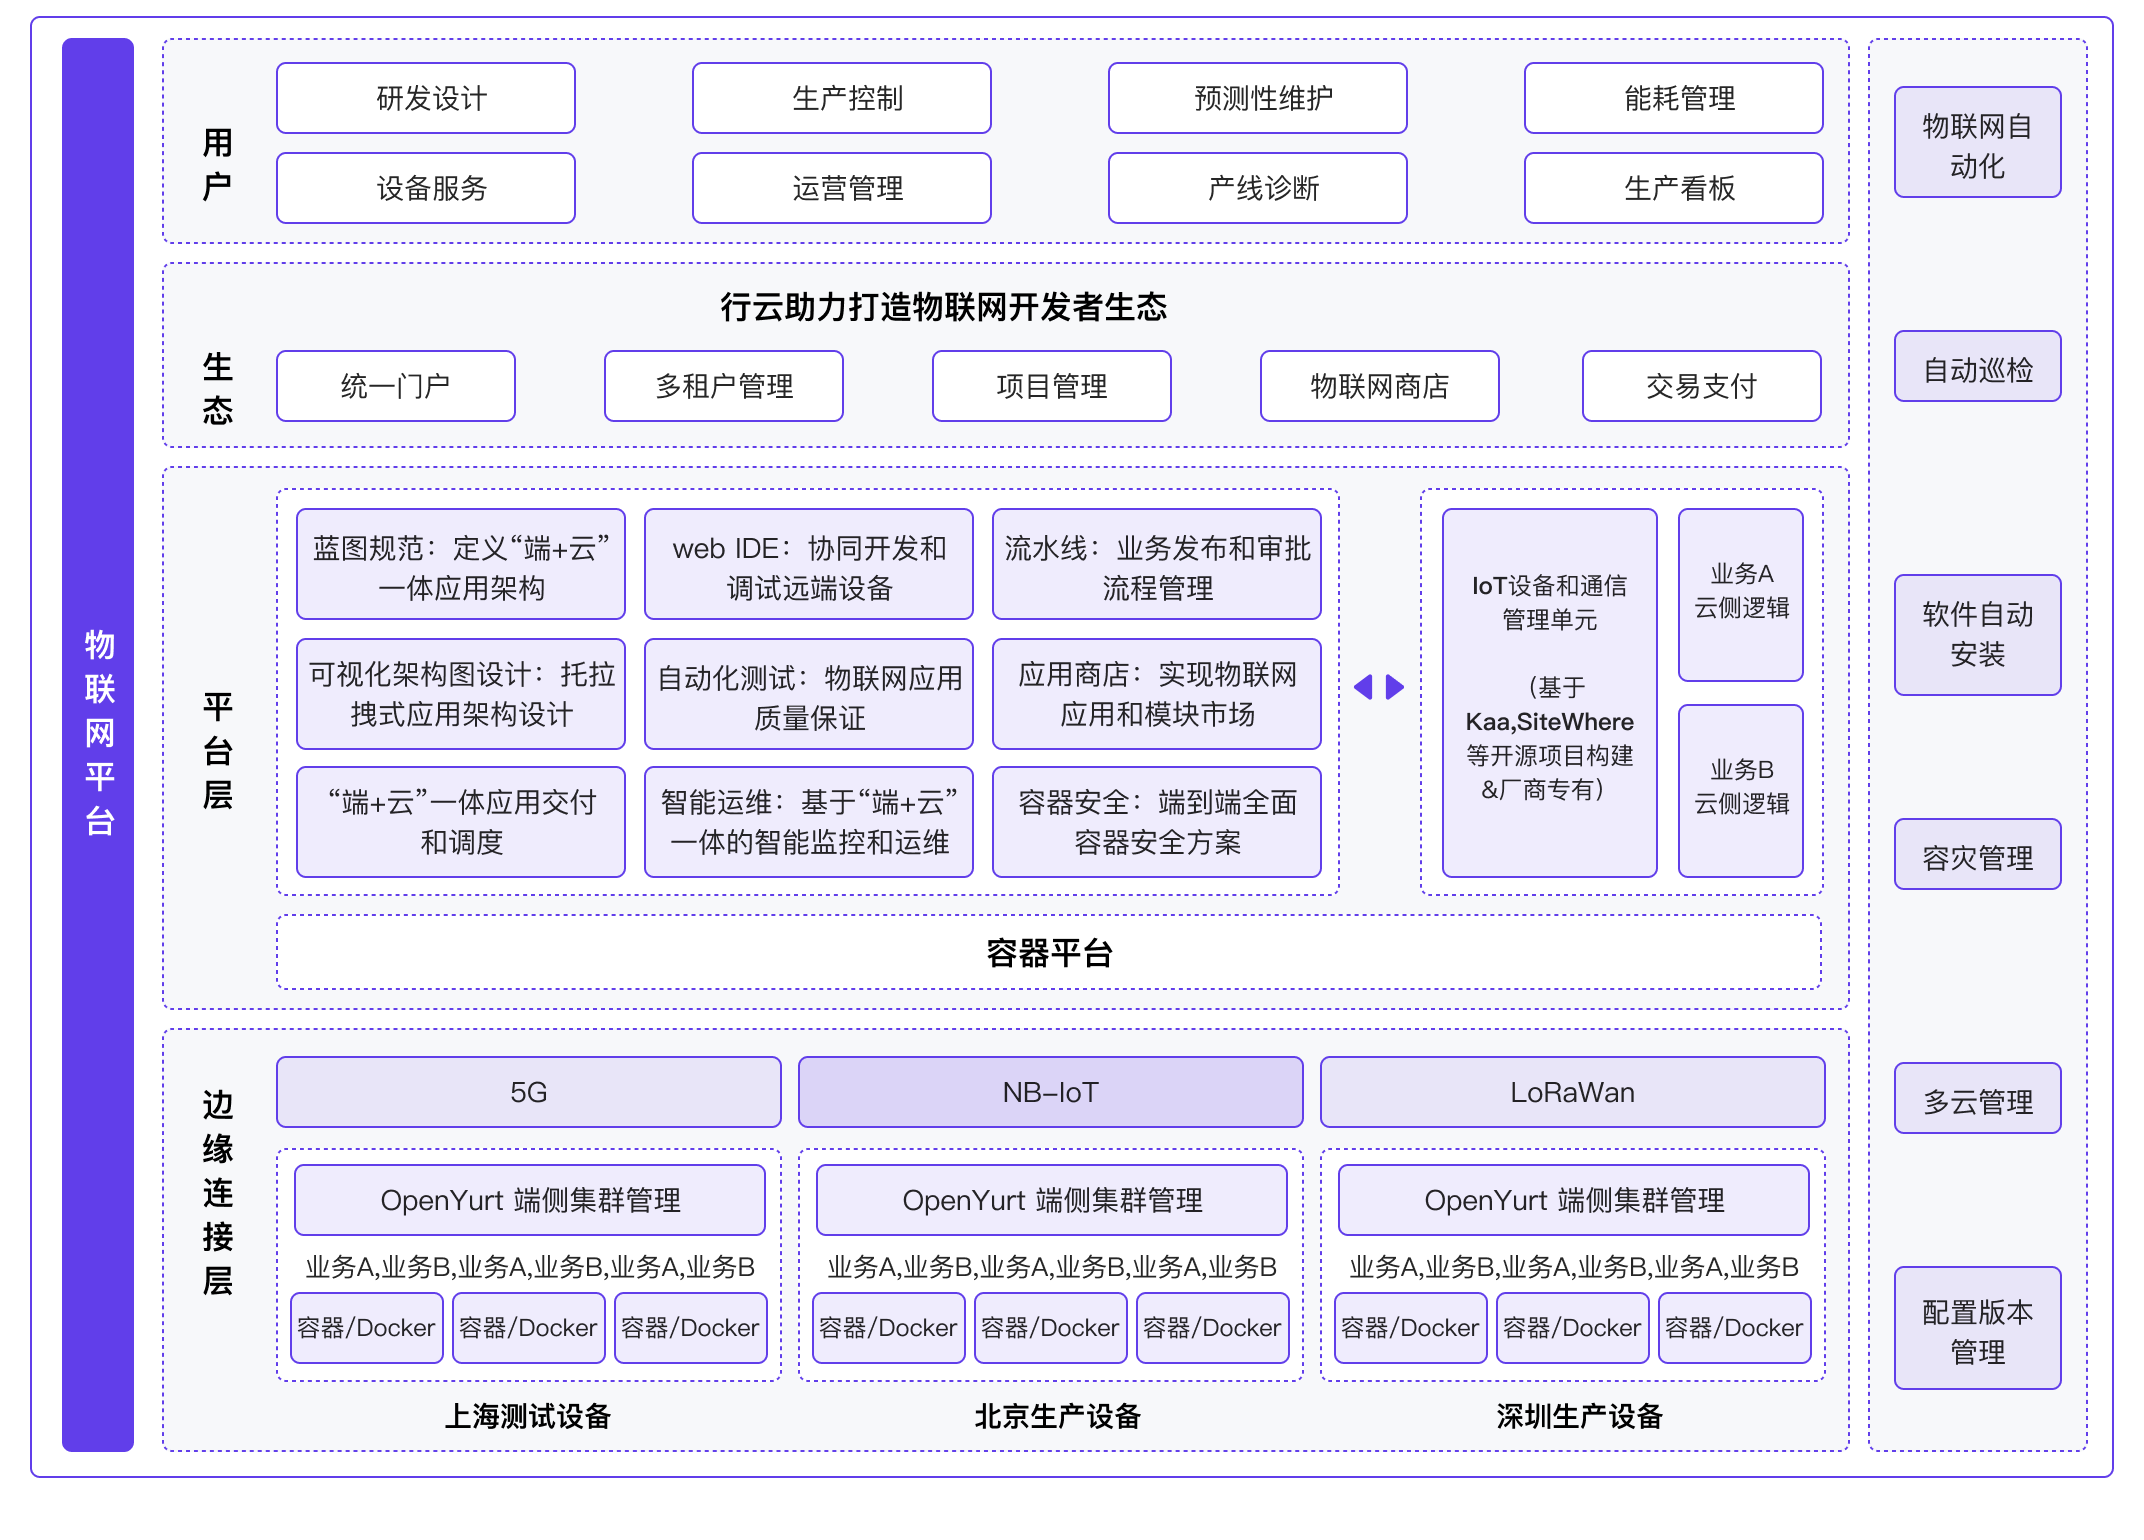Select 多云管理 on the right
Screen dimensions: 2144x1540
tap(1978, 1100)
